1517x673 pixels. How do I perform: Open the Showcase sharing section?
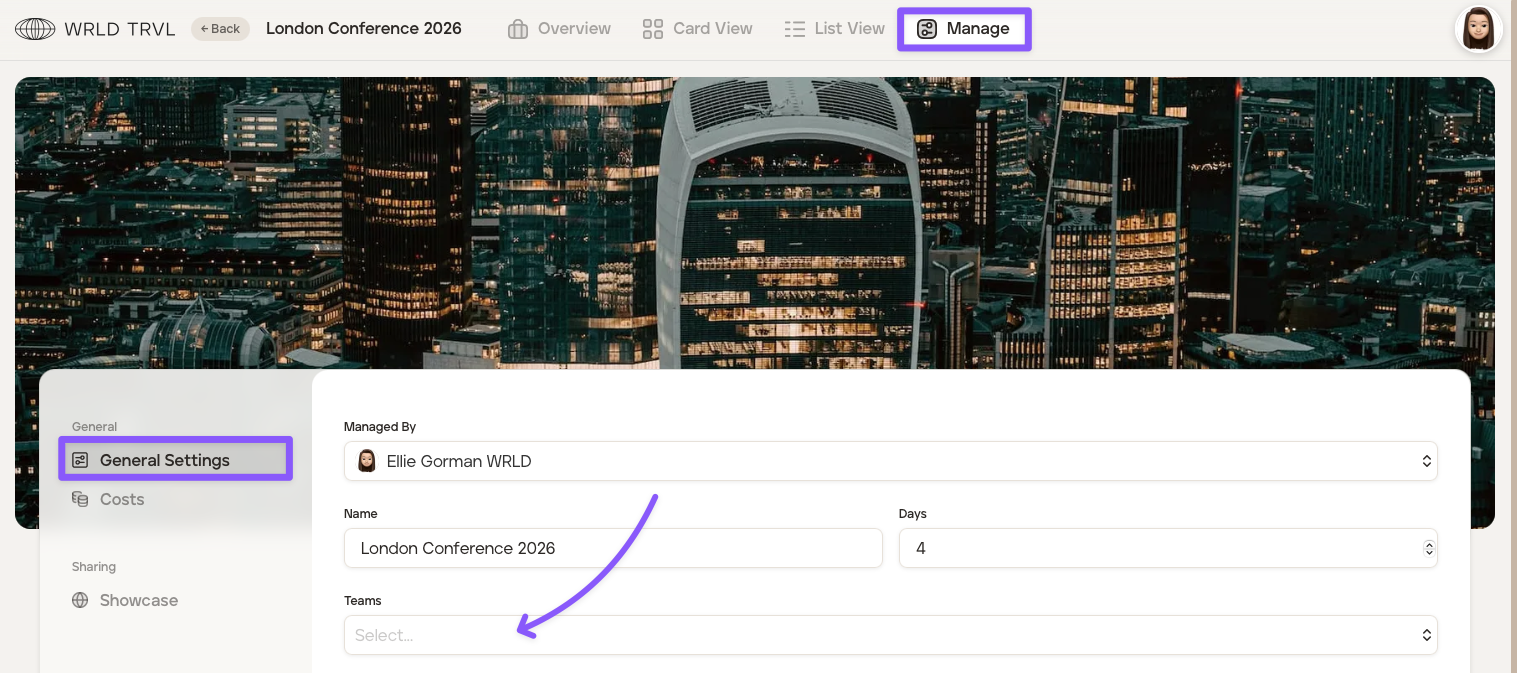[x=138, y=600]
